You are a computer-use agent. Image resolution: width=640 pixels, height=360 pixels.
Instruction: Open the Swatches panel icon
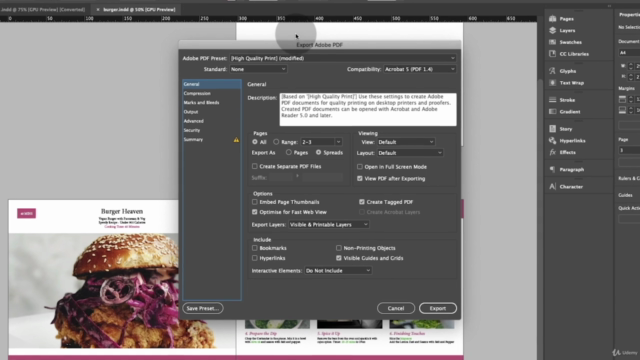click(x=553, y=42)
